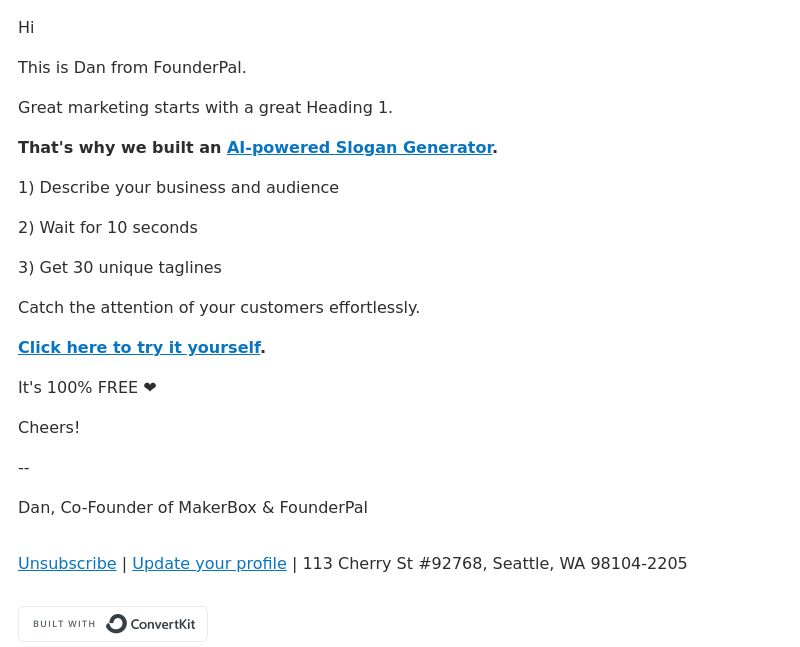This screenshot has height=647, width=800.
Task: Click the 'BUILT WITH' label on the badge
Action: 64,624
